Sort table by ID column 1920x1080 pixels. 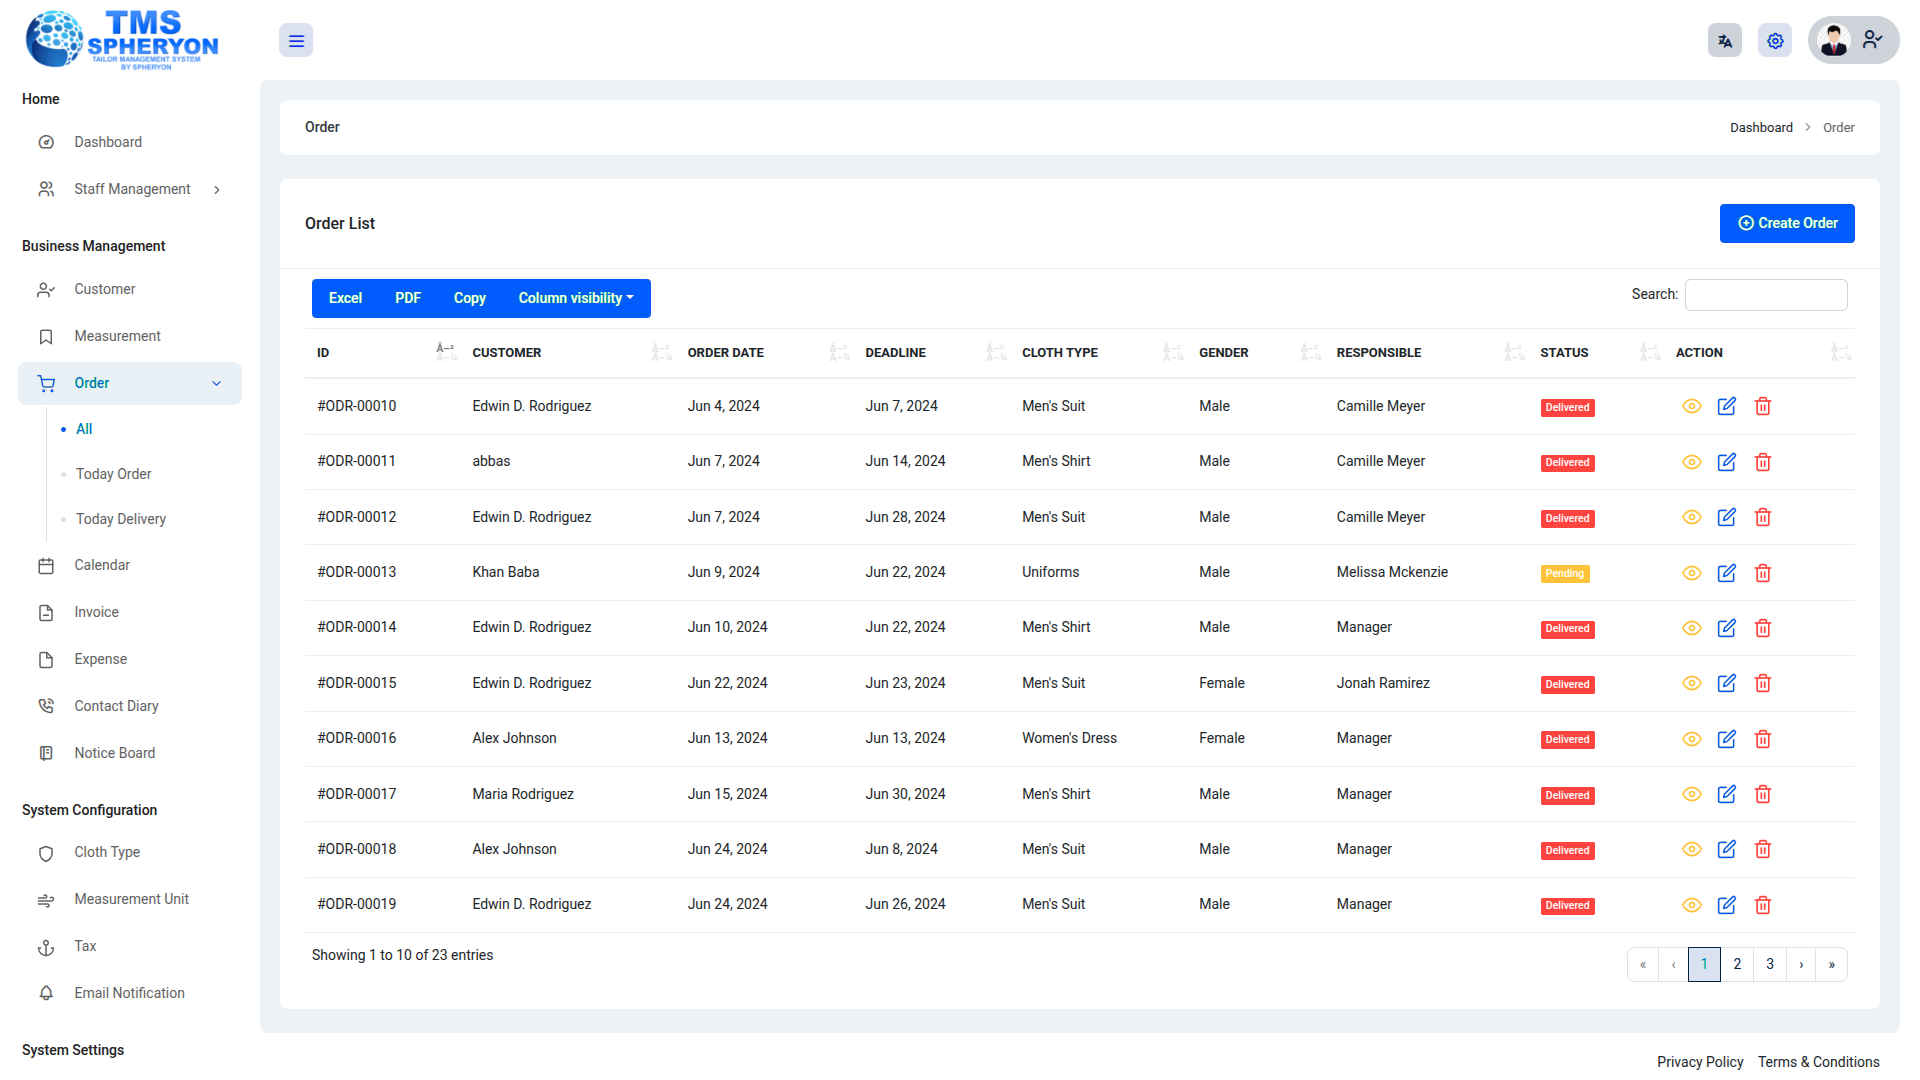click(382, 353)
